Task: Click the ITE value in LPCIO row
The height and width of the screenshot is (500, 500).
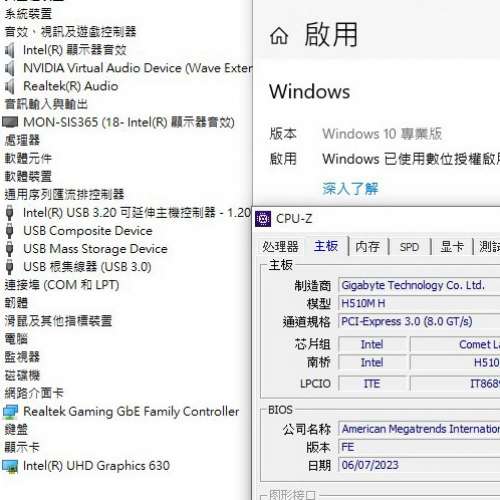Action: (372, 384)
